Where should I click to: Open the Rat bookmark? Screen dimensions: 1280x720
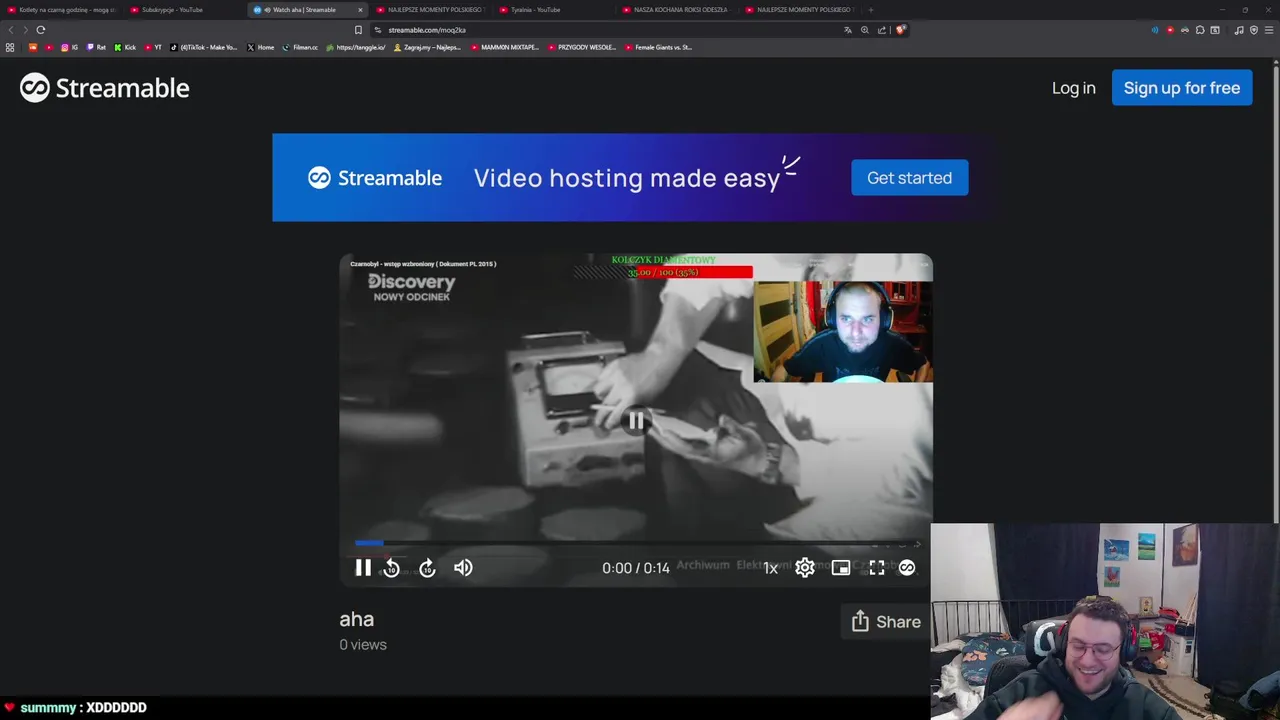[96, 47]
